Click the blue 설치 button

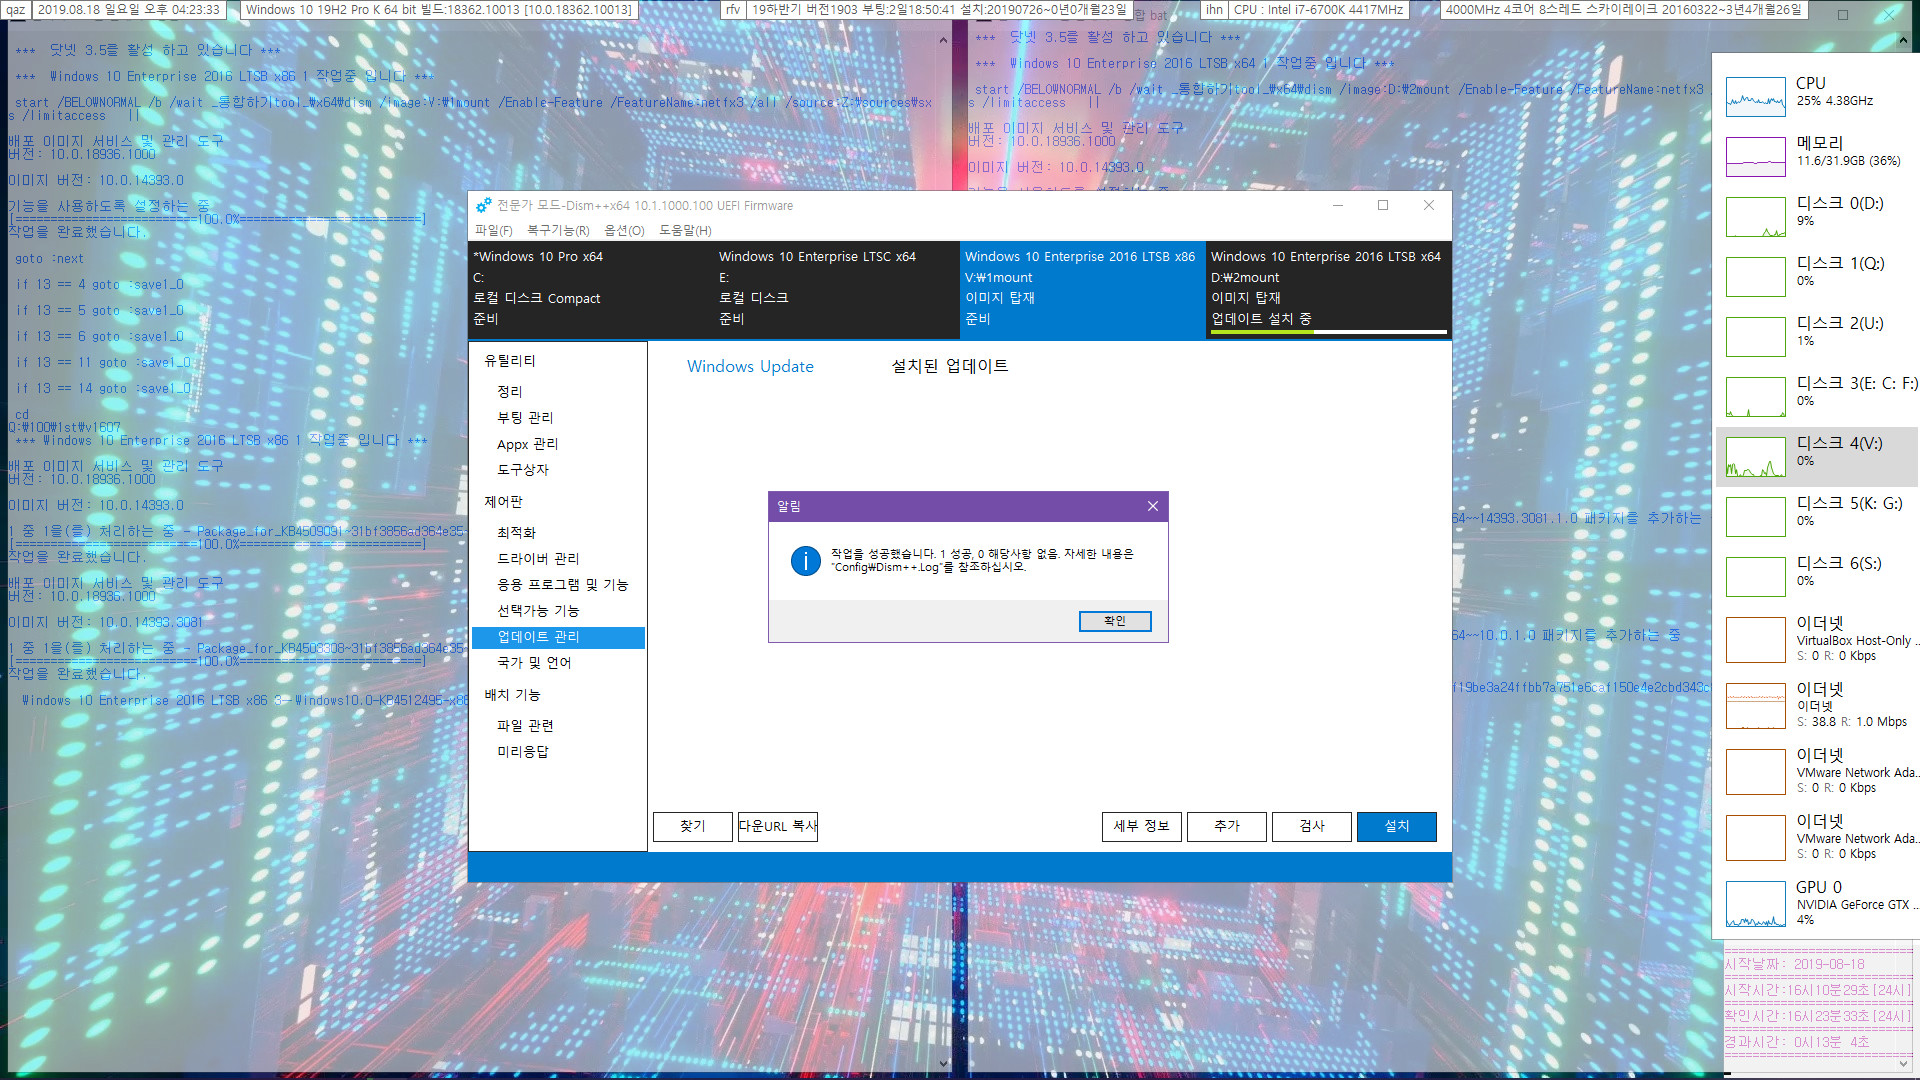coord(1397,826)
